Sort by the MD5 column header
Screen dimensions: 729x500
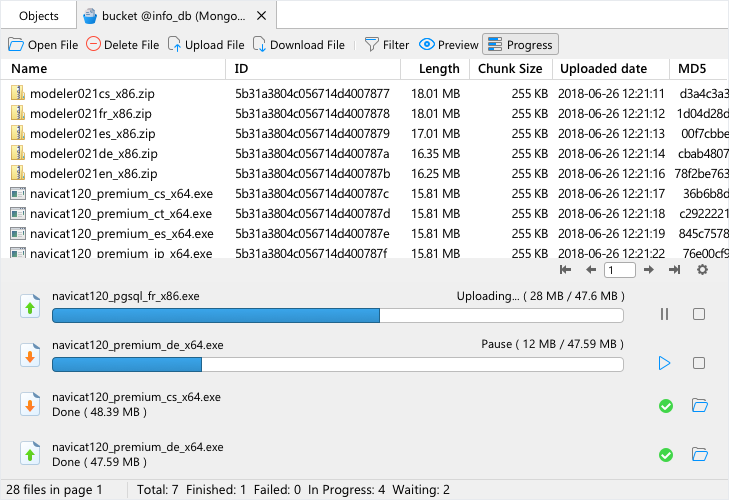tap(699, 69)
